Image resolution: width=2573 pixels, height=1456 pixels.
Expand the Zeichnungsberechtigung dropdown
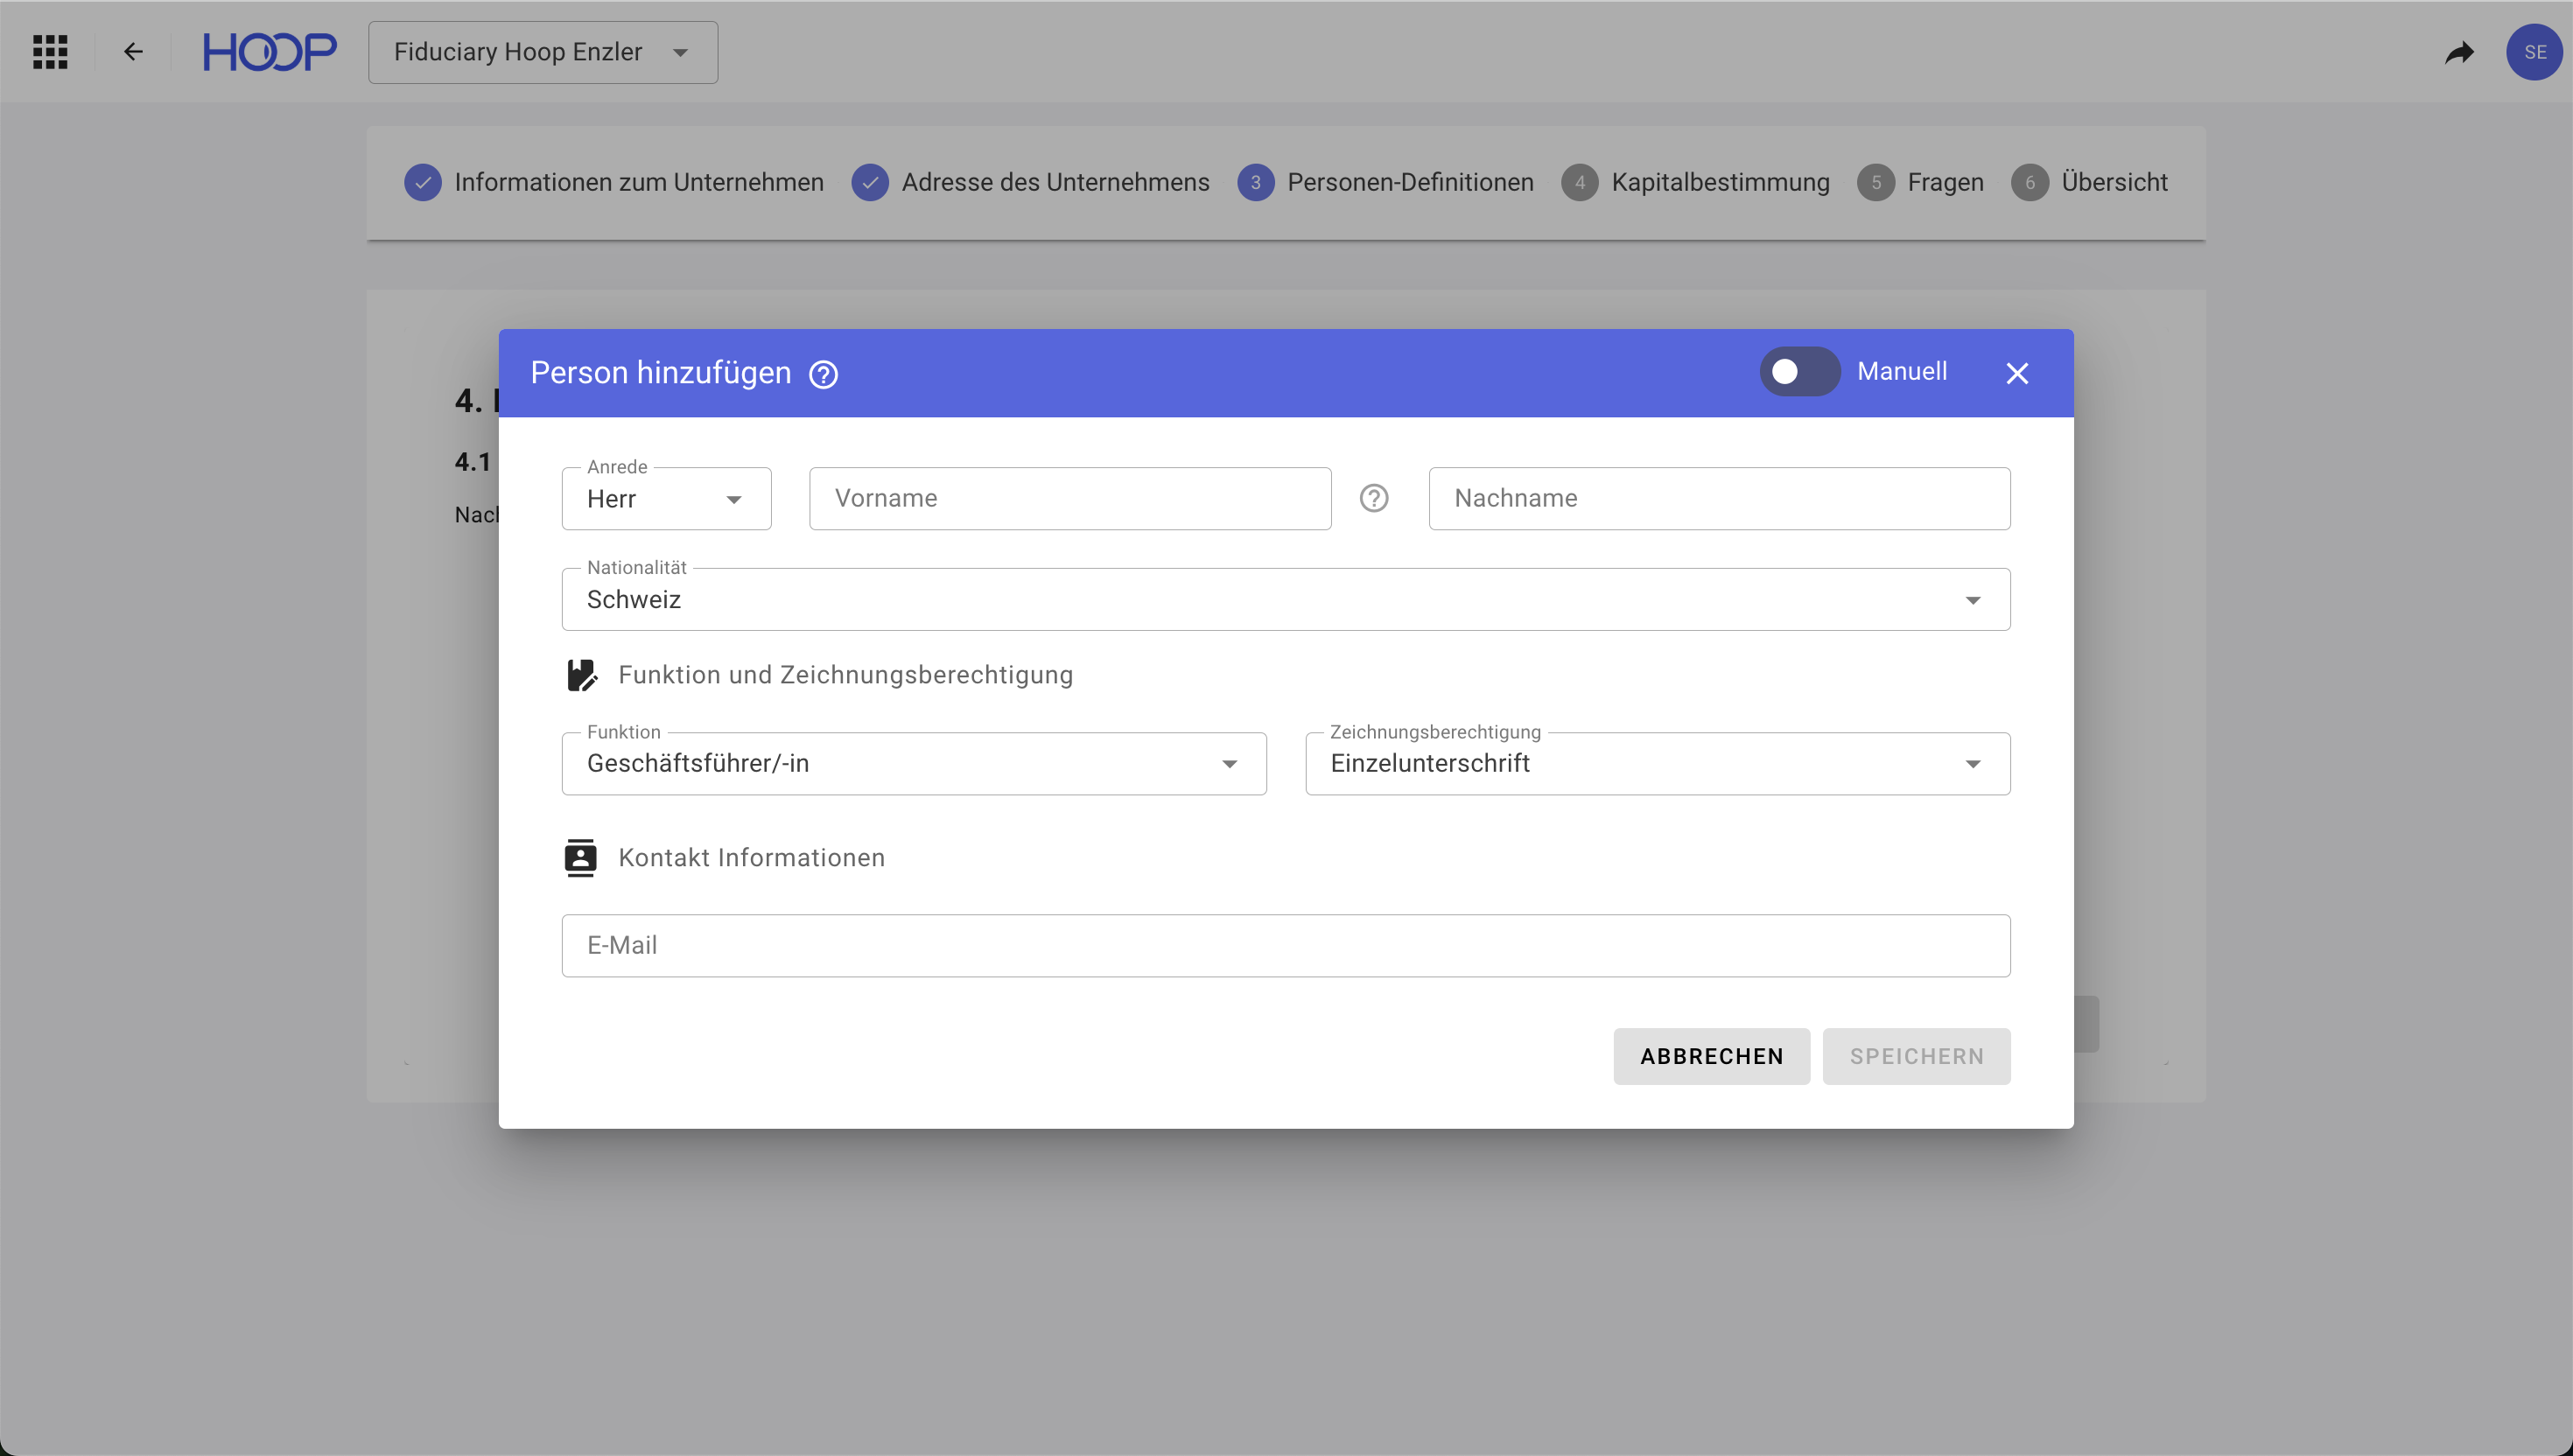tap(1657, 764)
